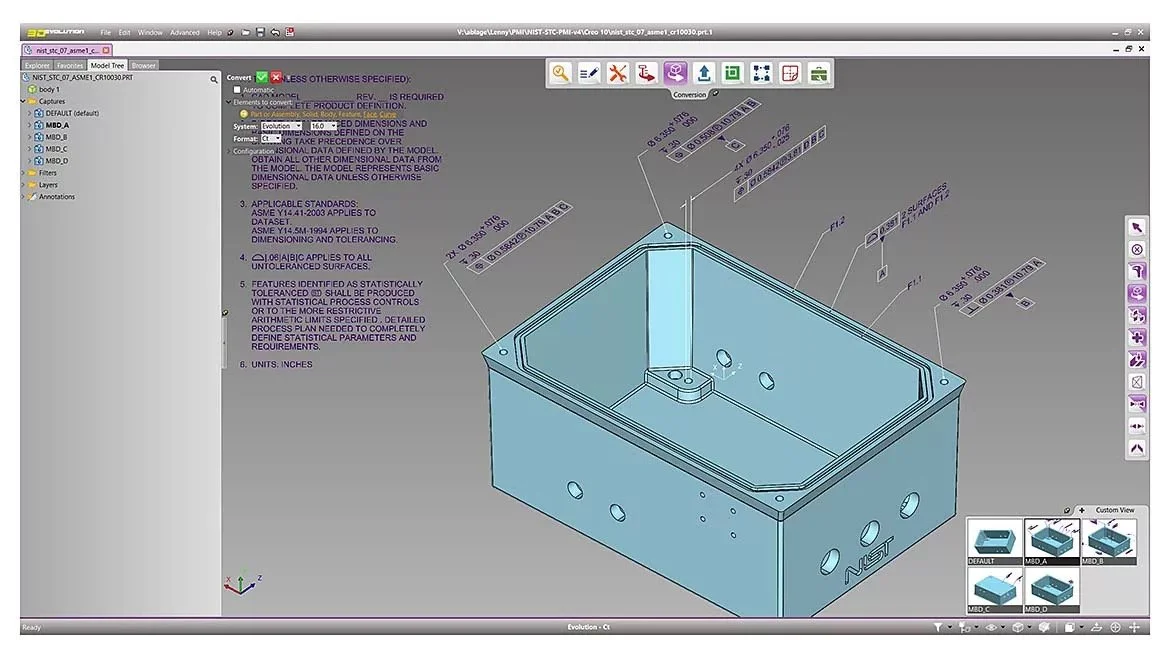Enable the Automatic checkbox in Convert panel
Screen dimensions: 1170x658
click(x=237, y=89)
